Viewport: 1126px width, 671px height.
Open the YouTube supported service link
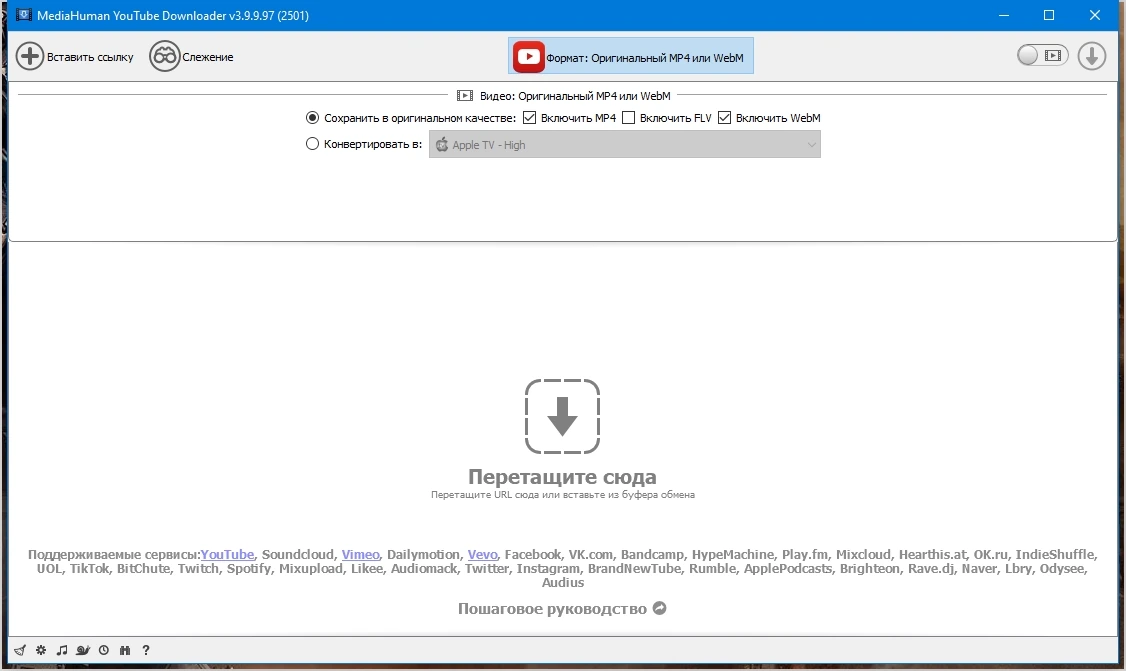227,555
